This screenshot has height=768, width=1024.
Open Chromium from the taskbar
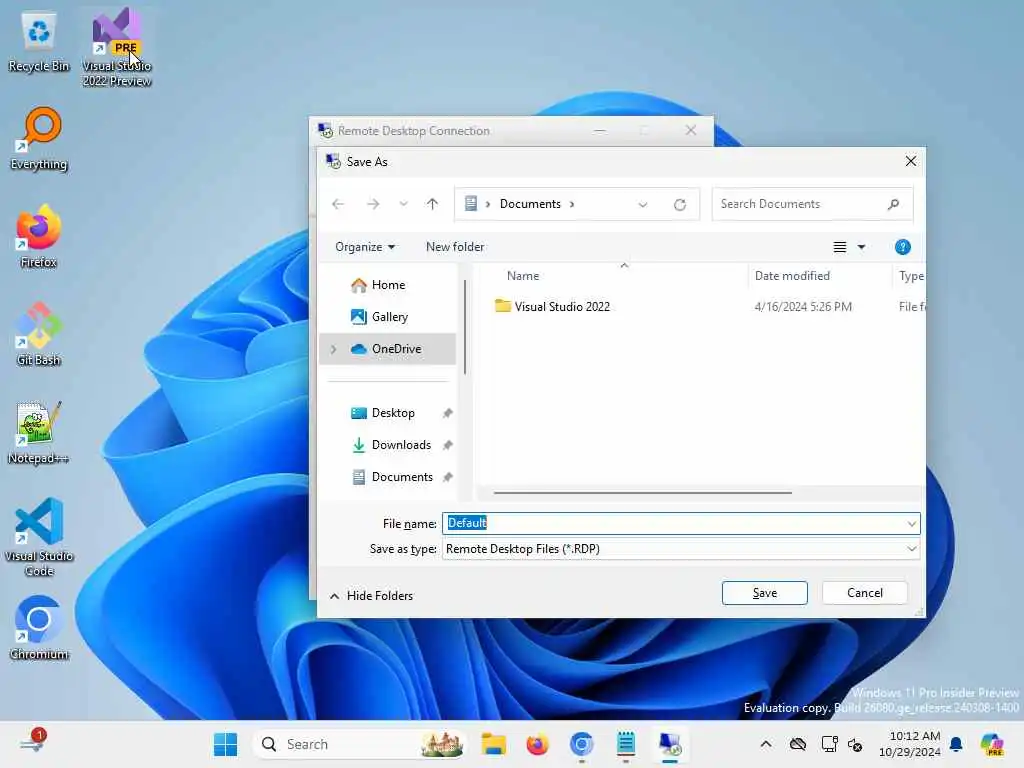581,744
